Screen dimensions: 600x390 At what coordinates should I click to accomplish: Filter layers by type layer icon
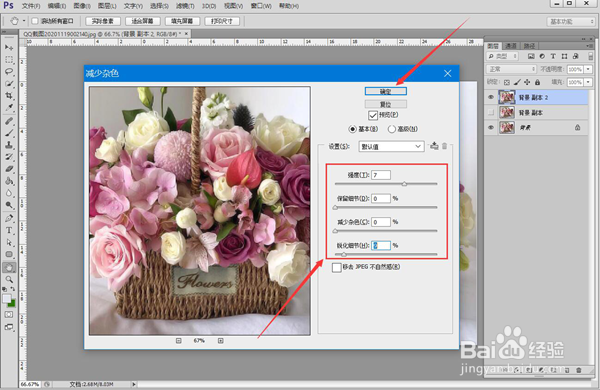click(x=553, y=56)
